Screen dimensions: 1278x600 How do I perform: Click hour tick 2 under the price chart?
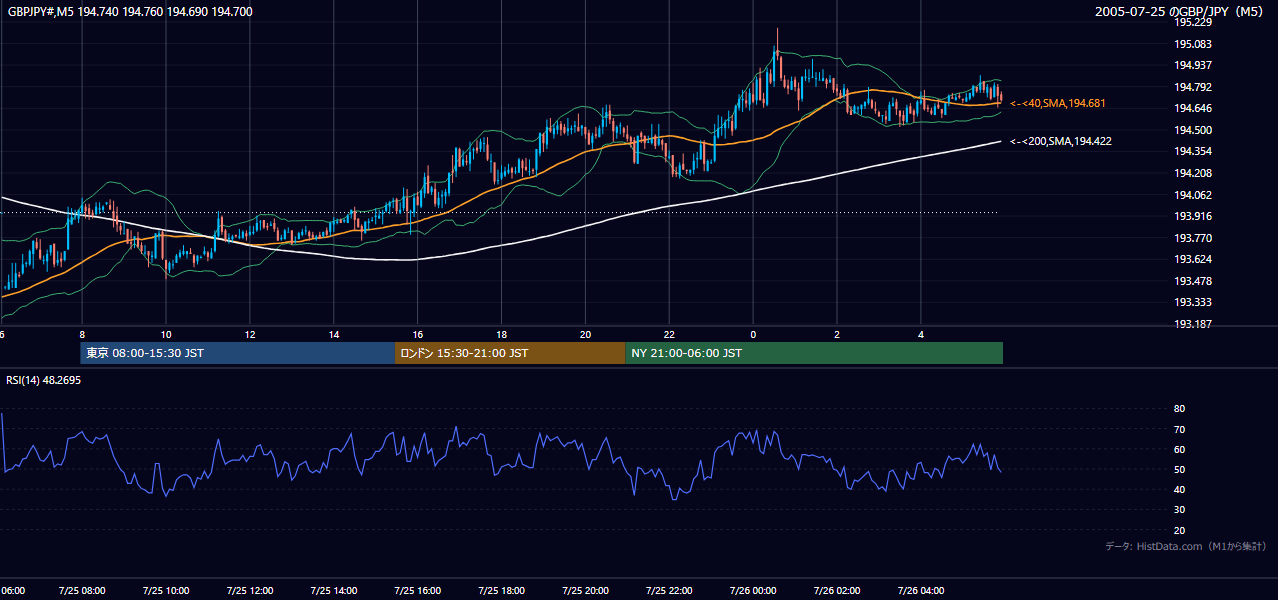838,335
